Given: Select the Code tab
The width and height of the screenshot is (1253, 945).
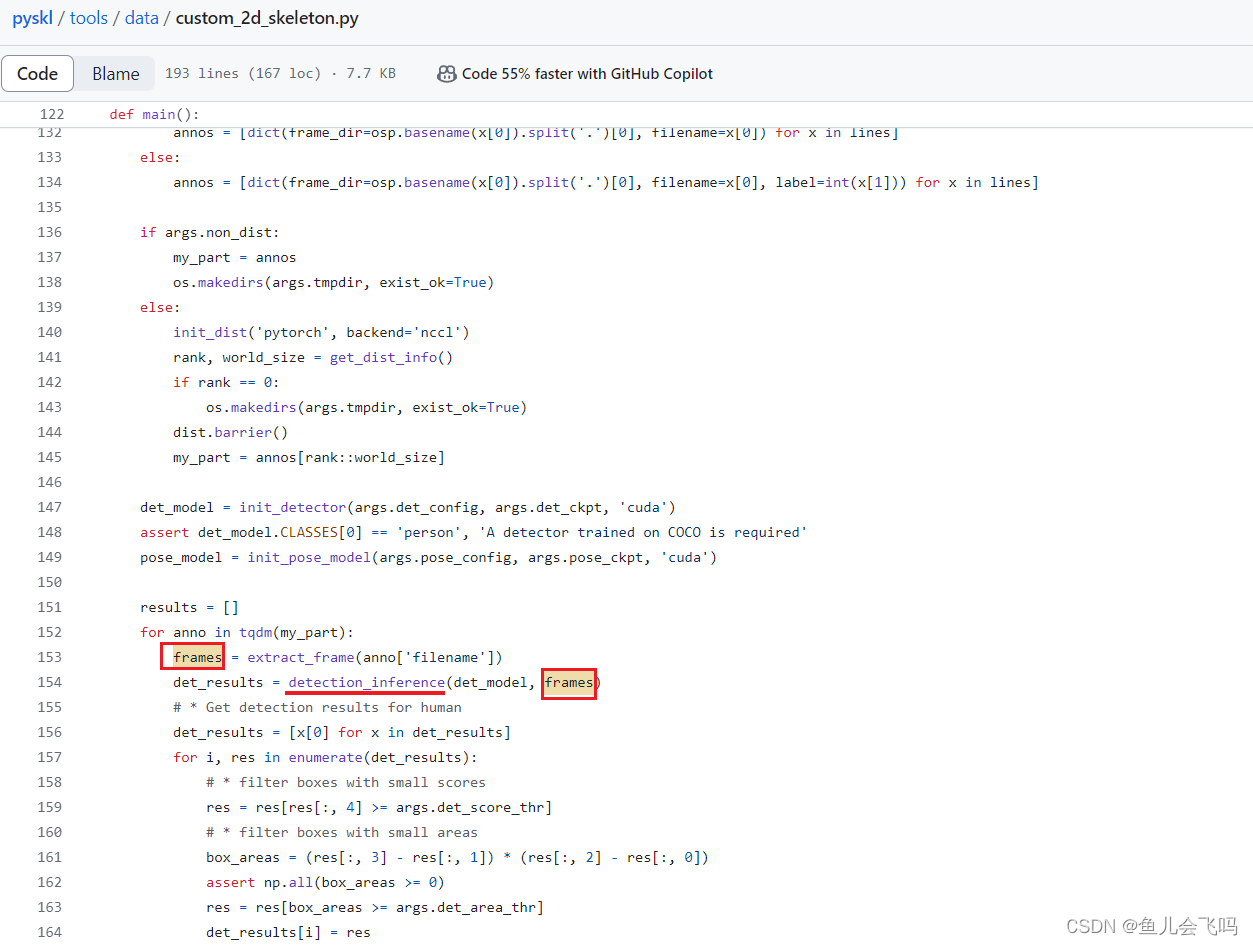Looking at the screenshot, I should click(37, 73).
